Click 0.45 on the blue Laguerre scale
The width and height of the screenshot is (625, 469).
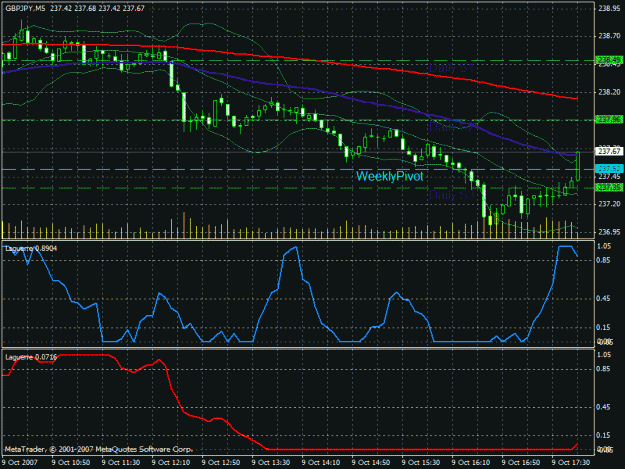pos(604,299)
